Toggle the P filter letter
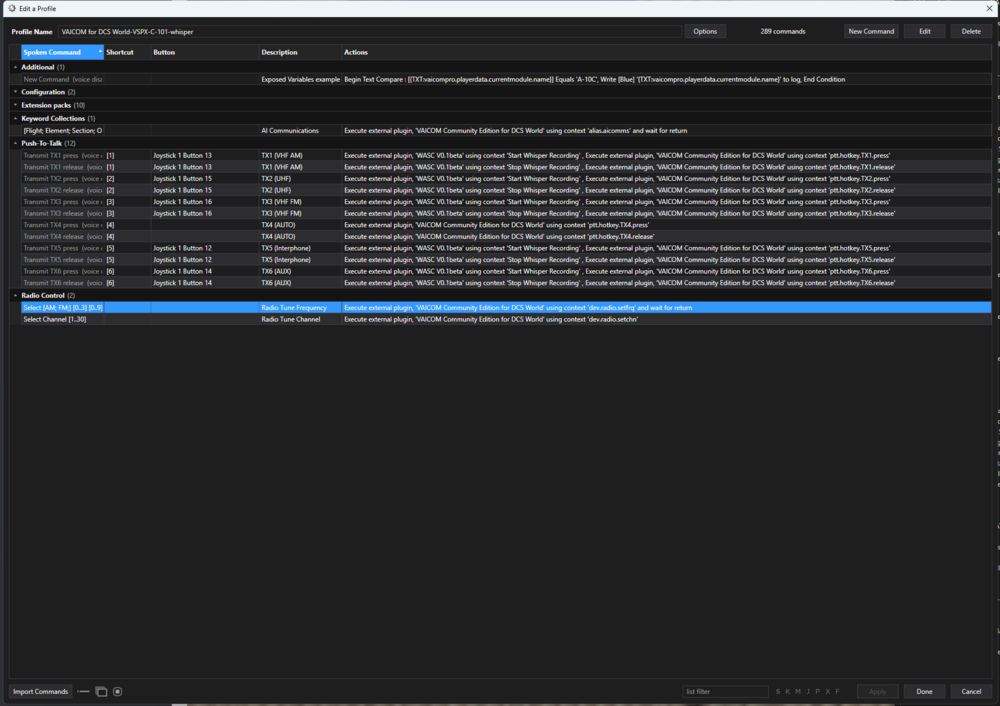Viewport: 1000px width, 706px height. coord(818,691)
